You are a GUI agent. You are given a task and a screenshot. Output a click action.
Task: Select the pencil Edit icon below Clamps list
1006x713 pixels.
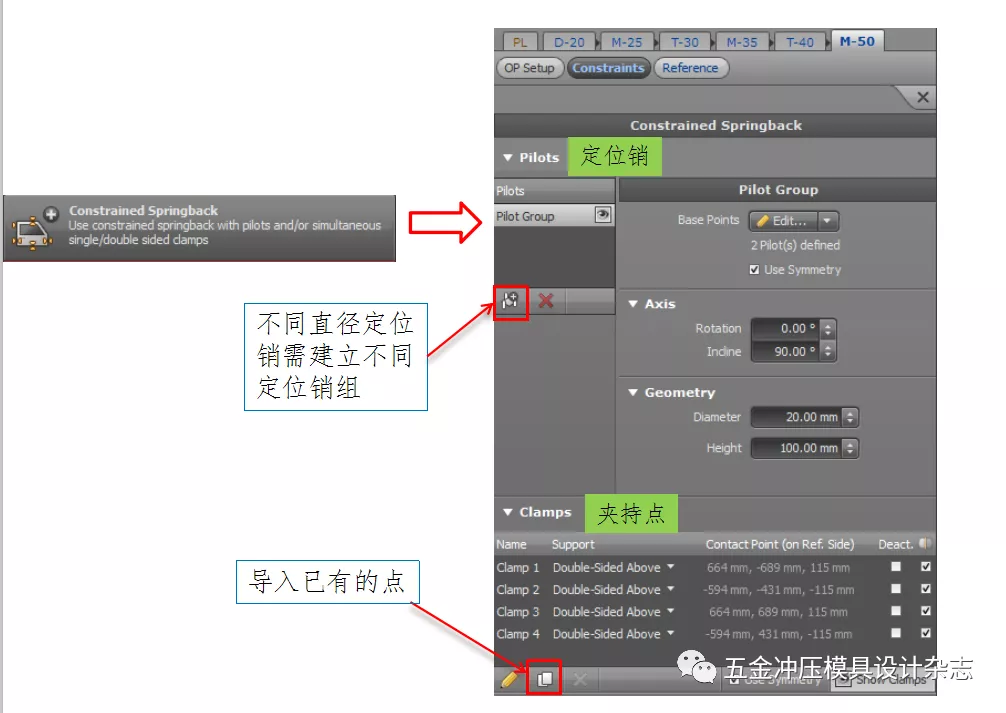[x=508, y=678]
